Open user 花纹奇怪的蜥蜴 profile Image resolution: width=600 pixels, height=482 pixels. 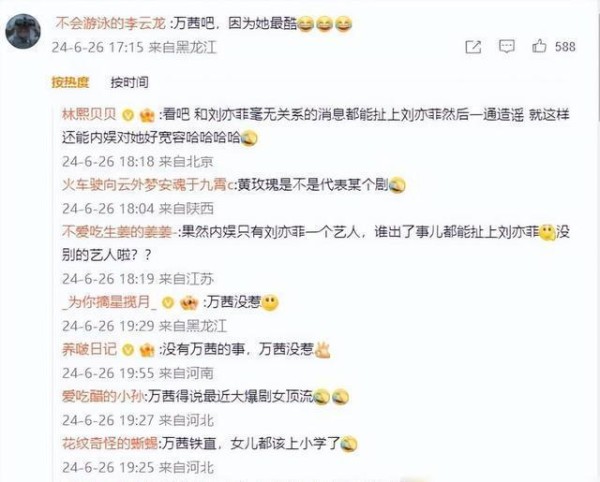pyautogui.click(x=110, y=444)
